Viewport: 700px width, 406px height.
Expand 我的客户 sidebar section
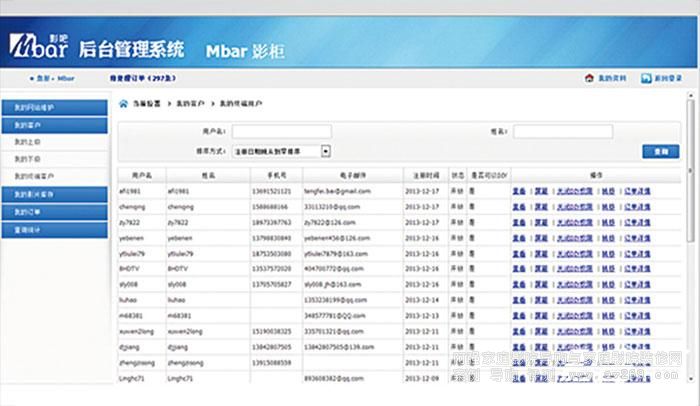55,125
